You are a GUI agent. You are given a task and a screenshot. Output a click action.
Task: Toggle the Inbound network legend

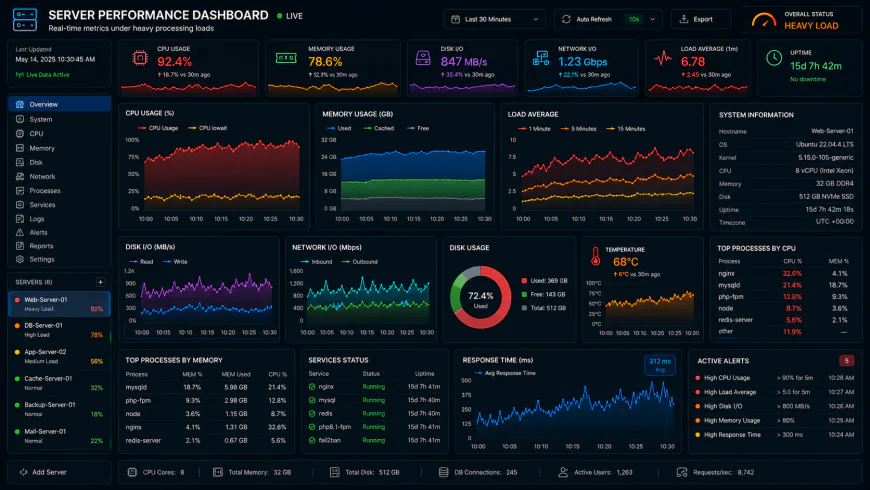click(x=316, y=261)
